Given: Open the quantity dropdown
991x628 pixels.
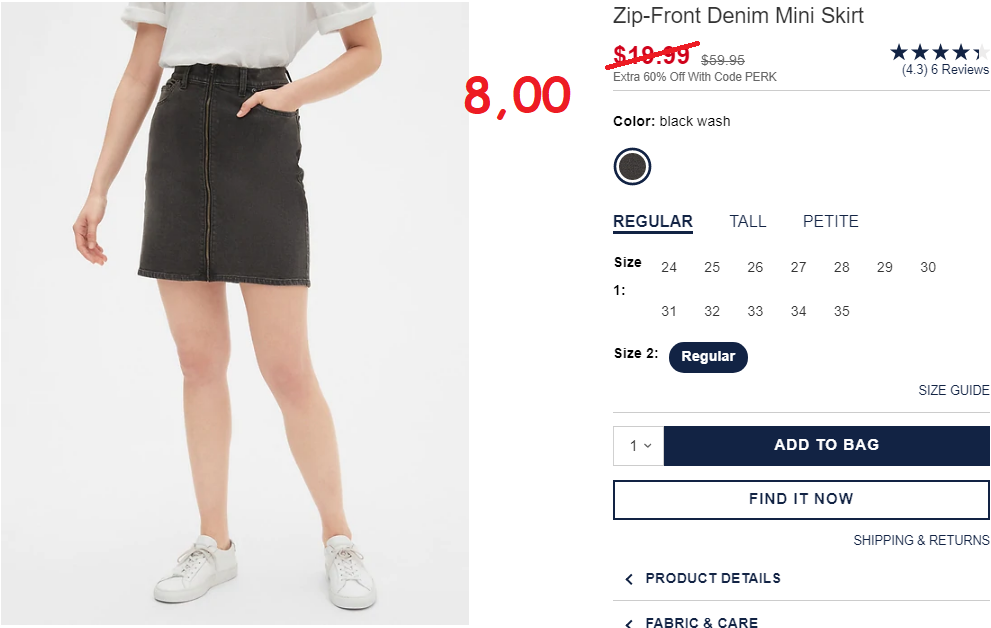Looking at the screenshot, I should tap(638, 446).
